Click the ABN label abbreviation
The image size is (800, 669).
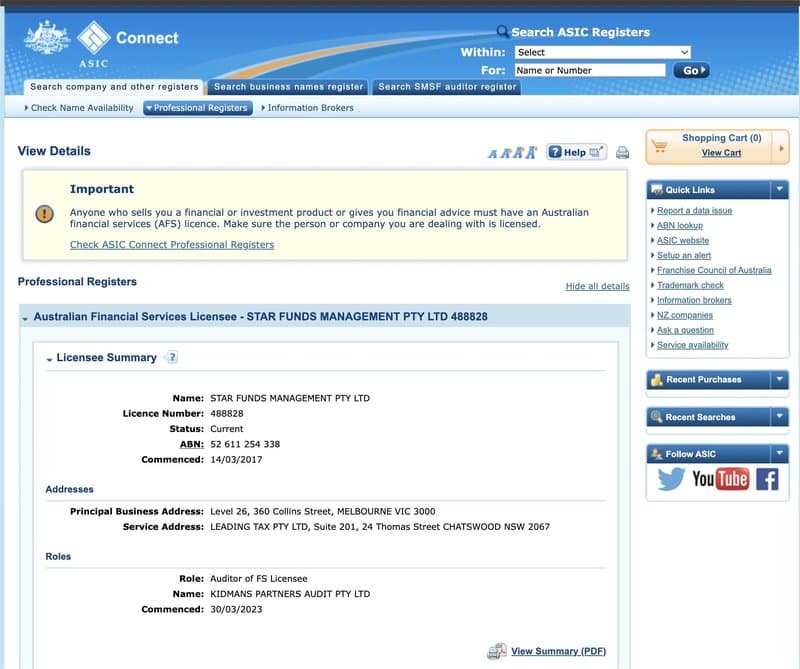coord(191,444)
